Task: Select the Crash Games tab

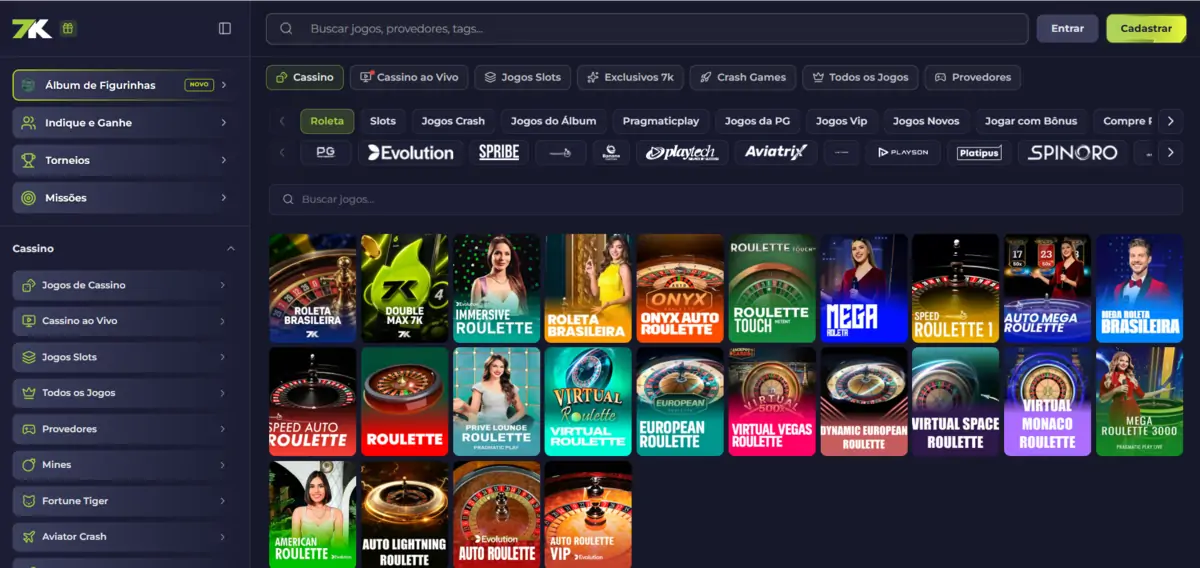Action: click(743, 77)
